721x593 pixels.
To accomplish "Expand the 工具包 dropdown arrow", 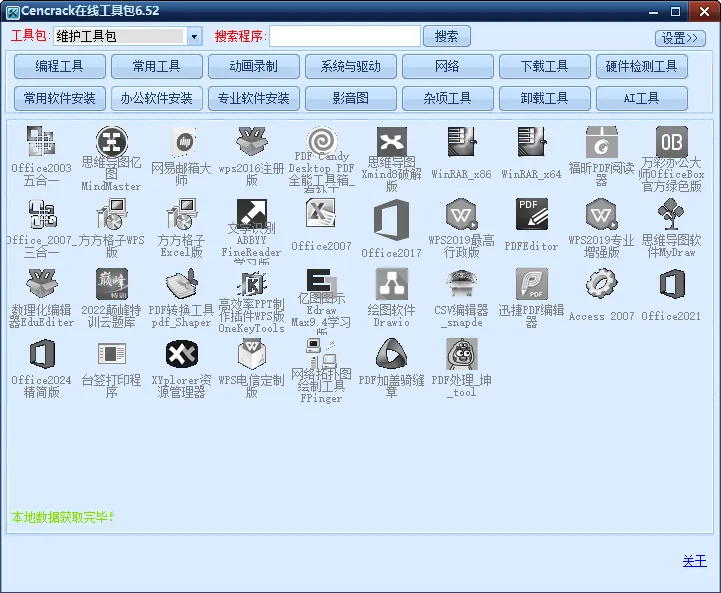I will (x=195, y=36).
